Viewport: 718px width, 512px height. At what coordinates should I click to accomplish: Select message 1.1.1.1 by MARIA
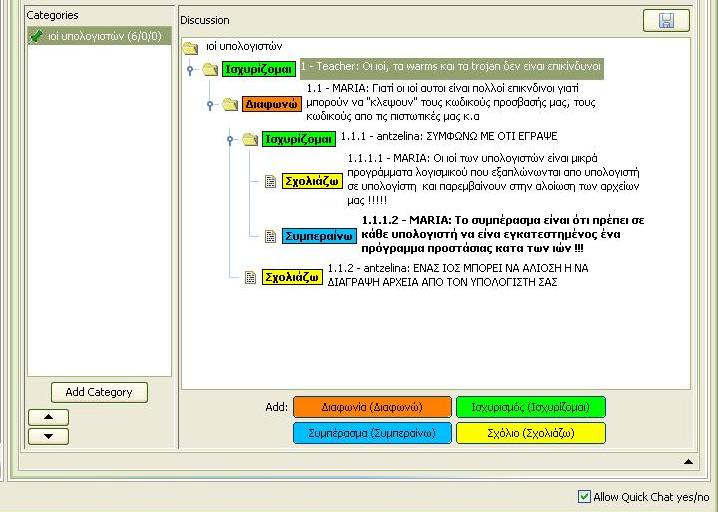(x=494, y=180)
